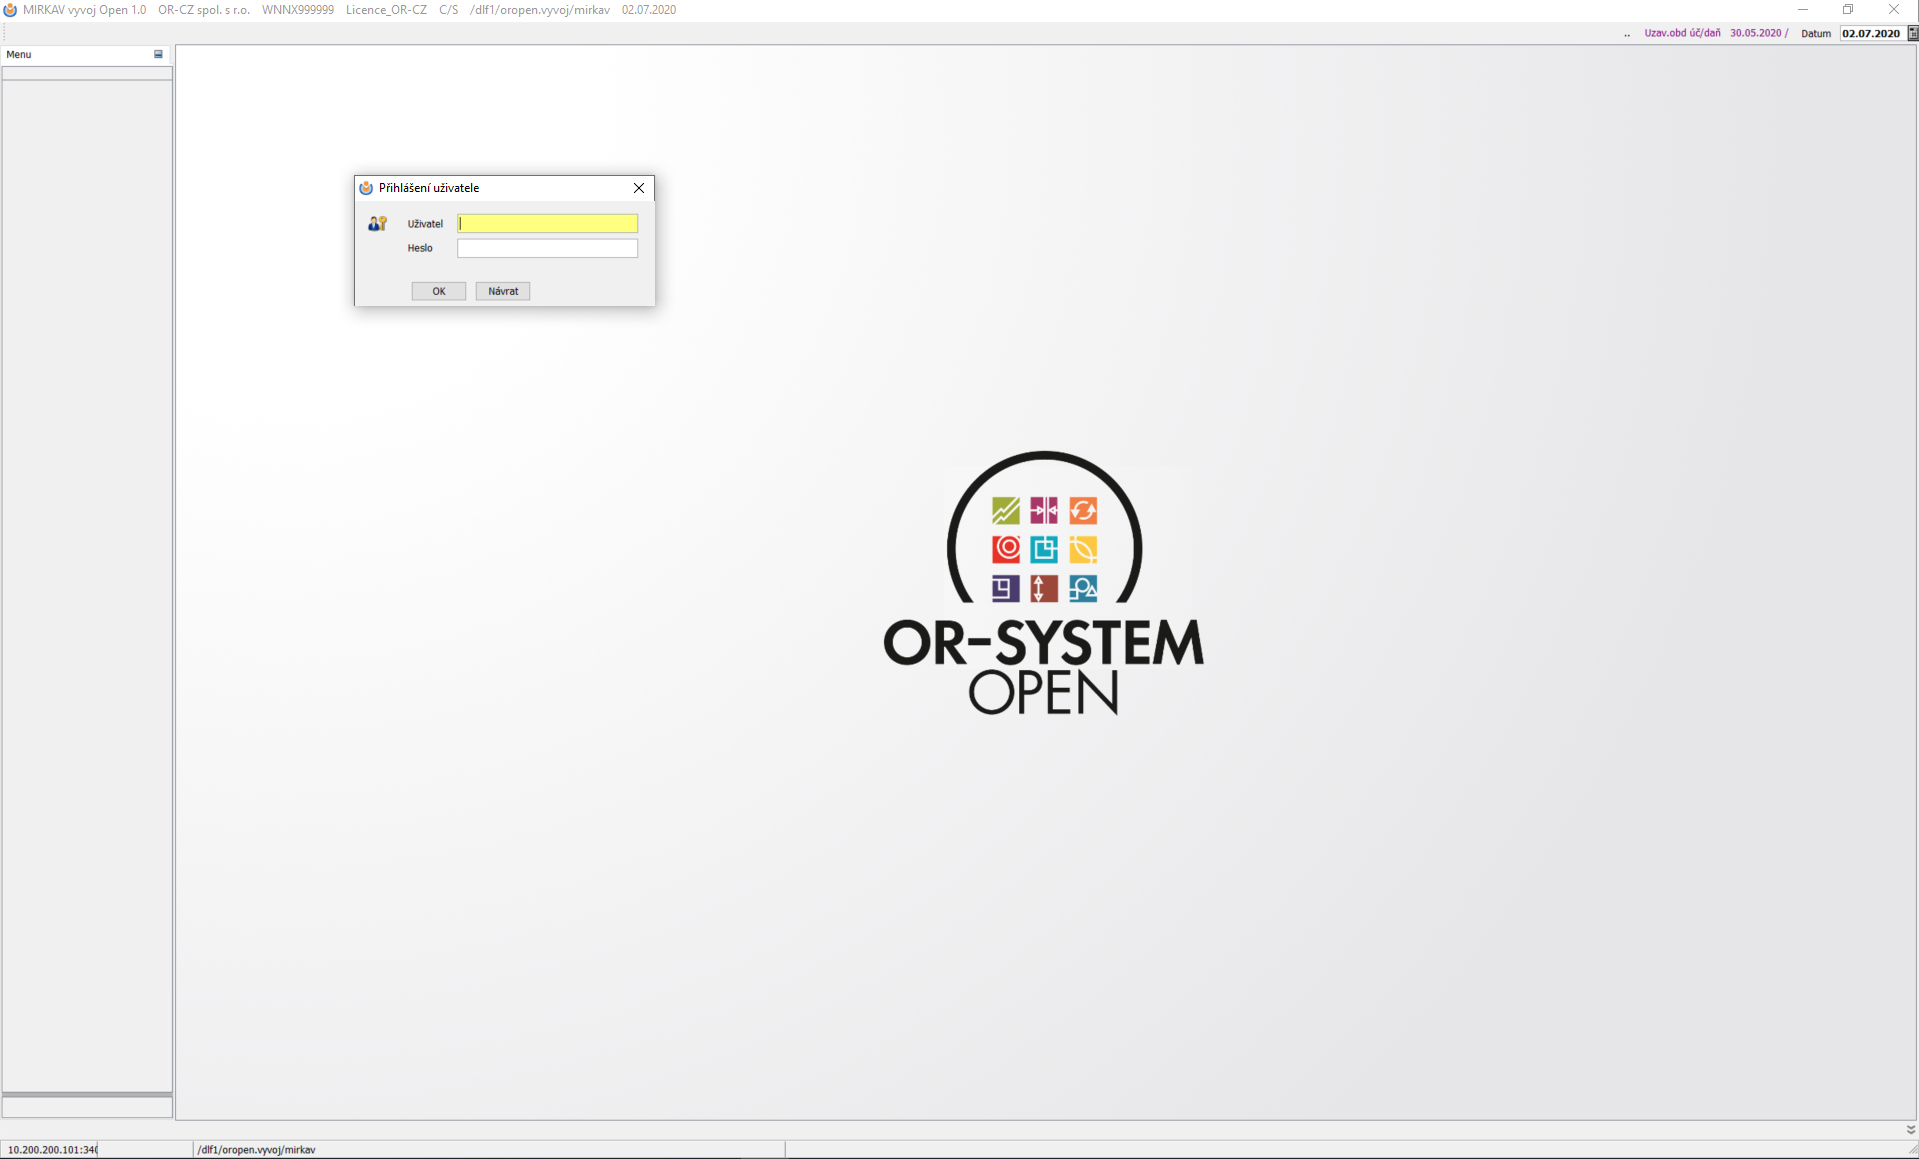Viewport: 1919px width, 1159px height.
Task: Click the magenta converging-arrows tile in the logo
Action: [1044, 511]
